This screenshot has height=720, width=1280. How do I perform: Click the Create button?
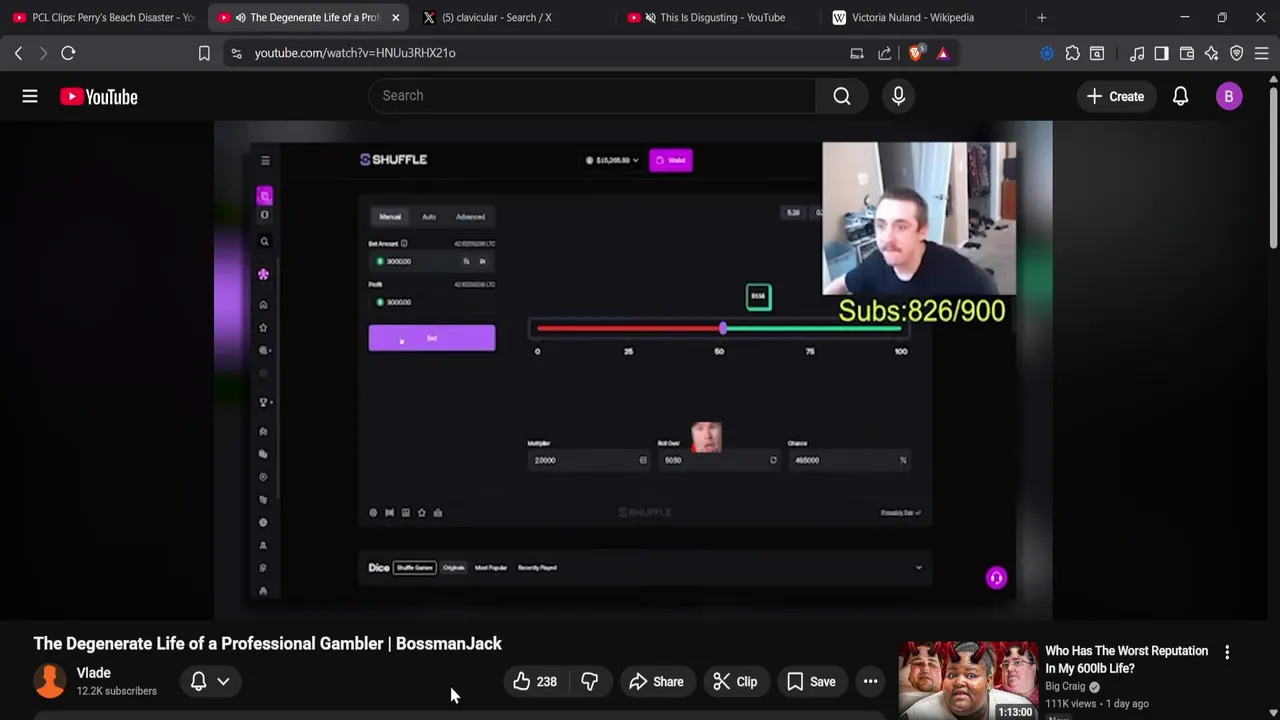[1115, 97]
